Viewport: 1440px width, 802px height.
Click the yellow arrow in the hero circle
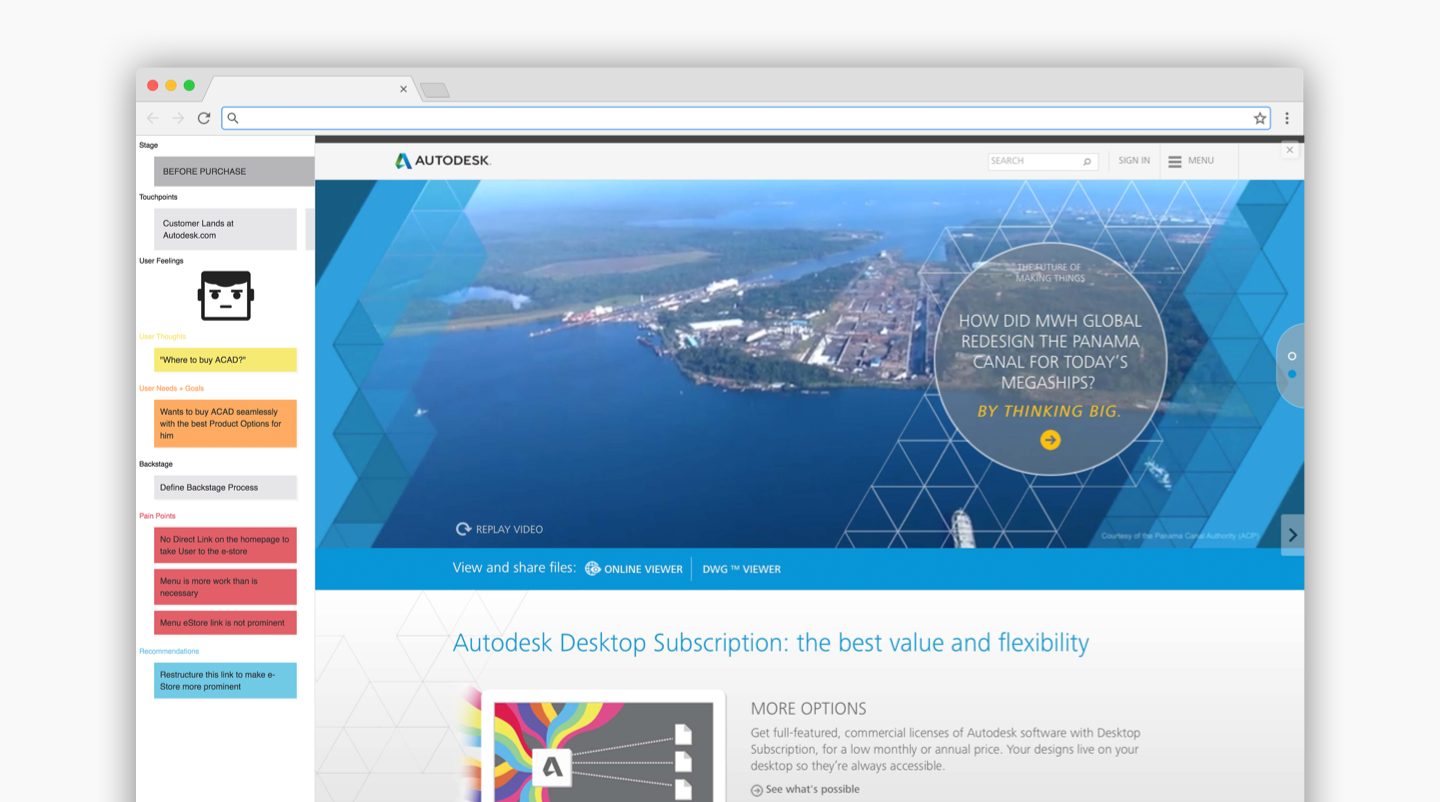[x=1050, y=440]
